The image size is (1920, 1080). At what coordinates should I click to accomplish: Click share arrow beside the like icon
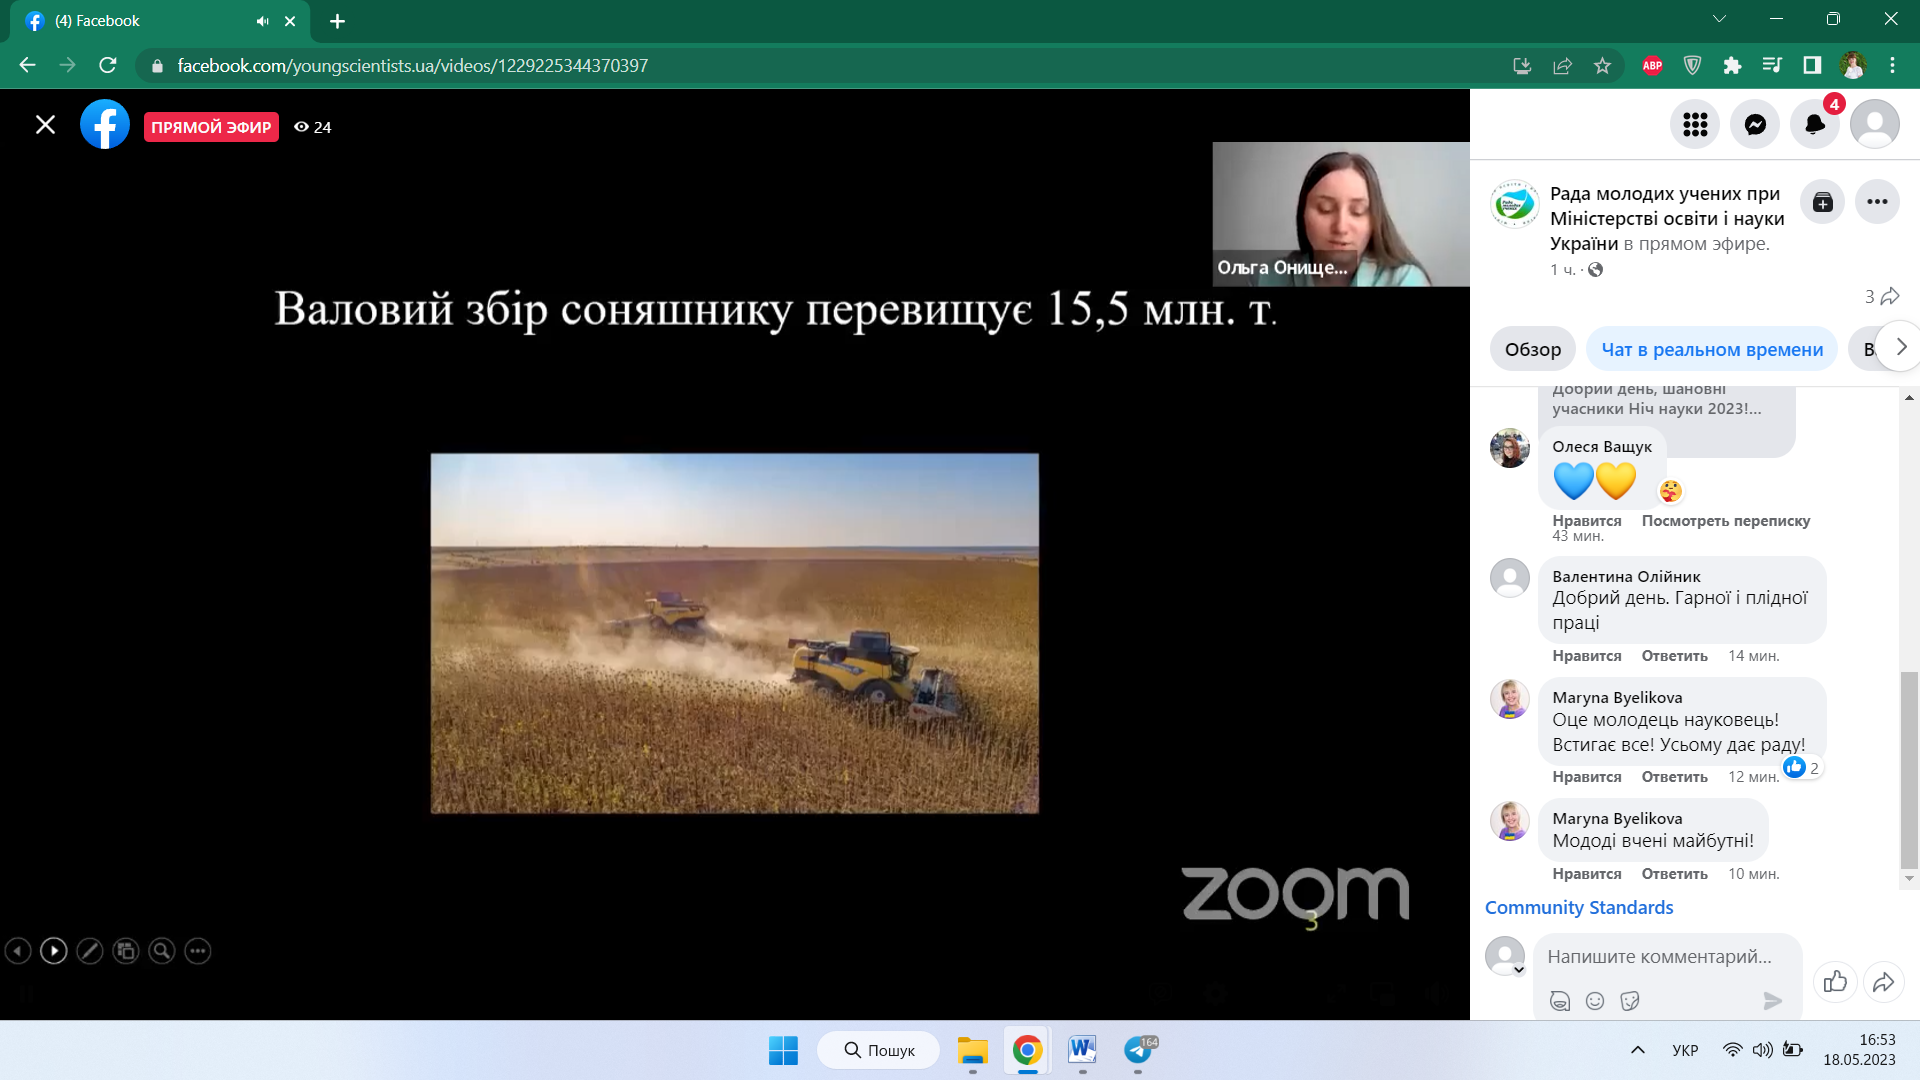pos(1883,981)
